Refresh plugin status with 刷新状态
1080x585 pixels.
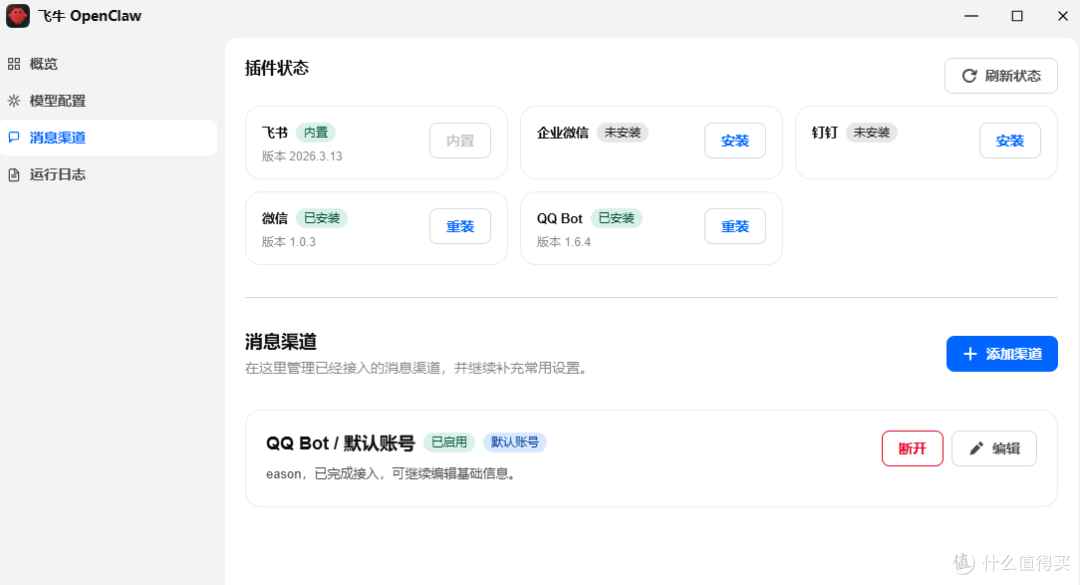coord(1001,76)
